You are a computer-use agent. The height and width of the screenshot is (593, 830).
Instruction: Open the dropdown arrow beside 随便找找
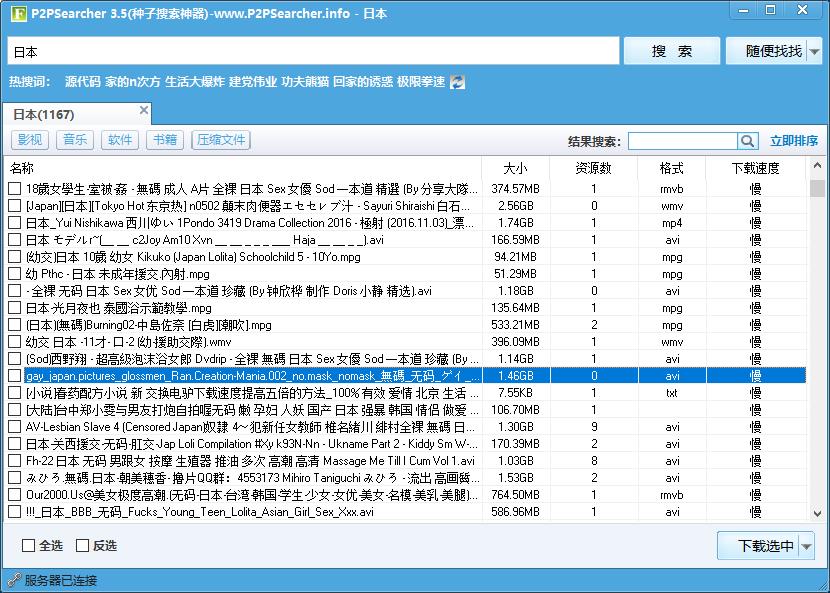pyautogui.click(x=815, y=51)
